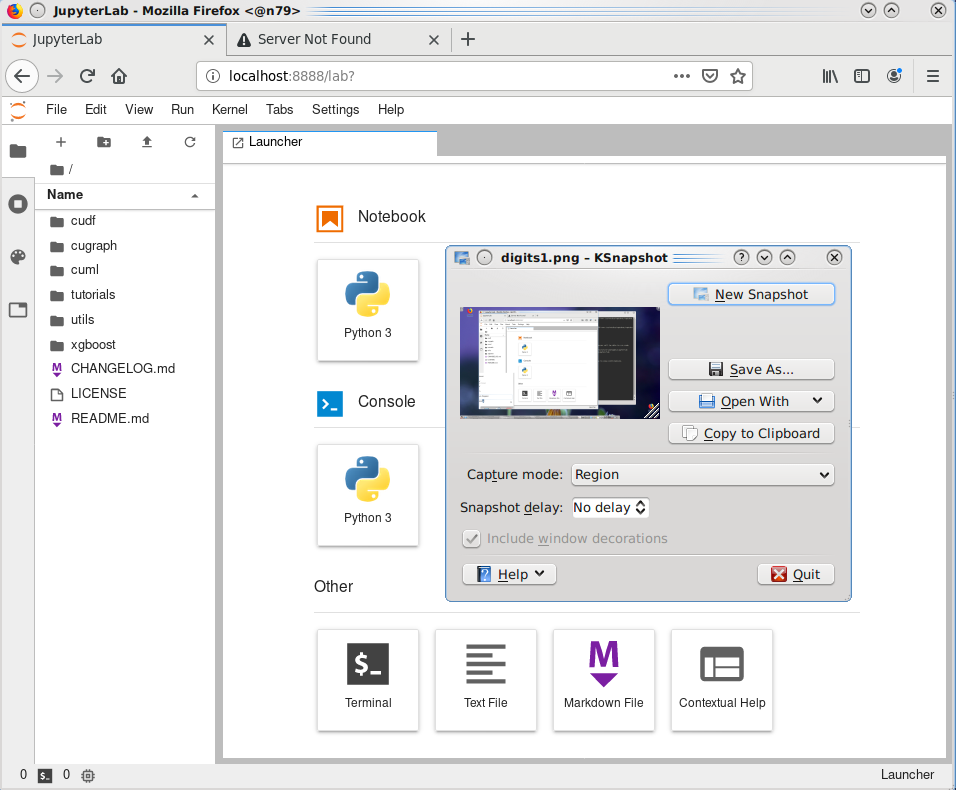Bookmark this page with the star icon
The height and width of the screenshot is (790, 956).
tap(738, 76)
